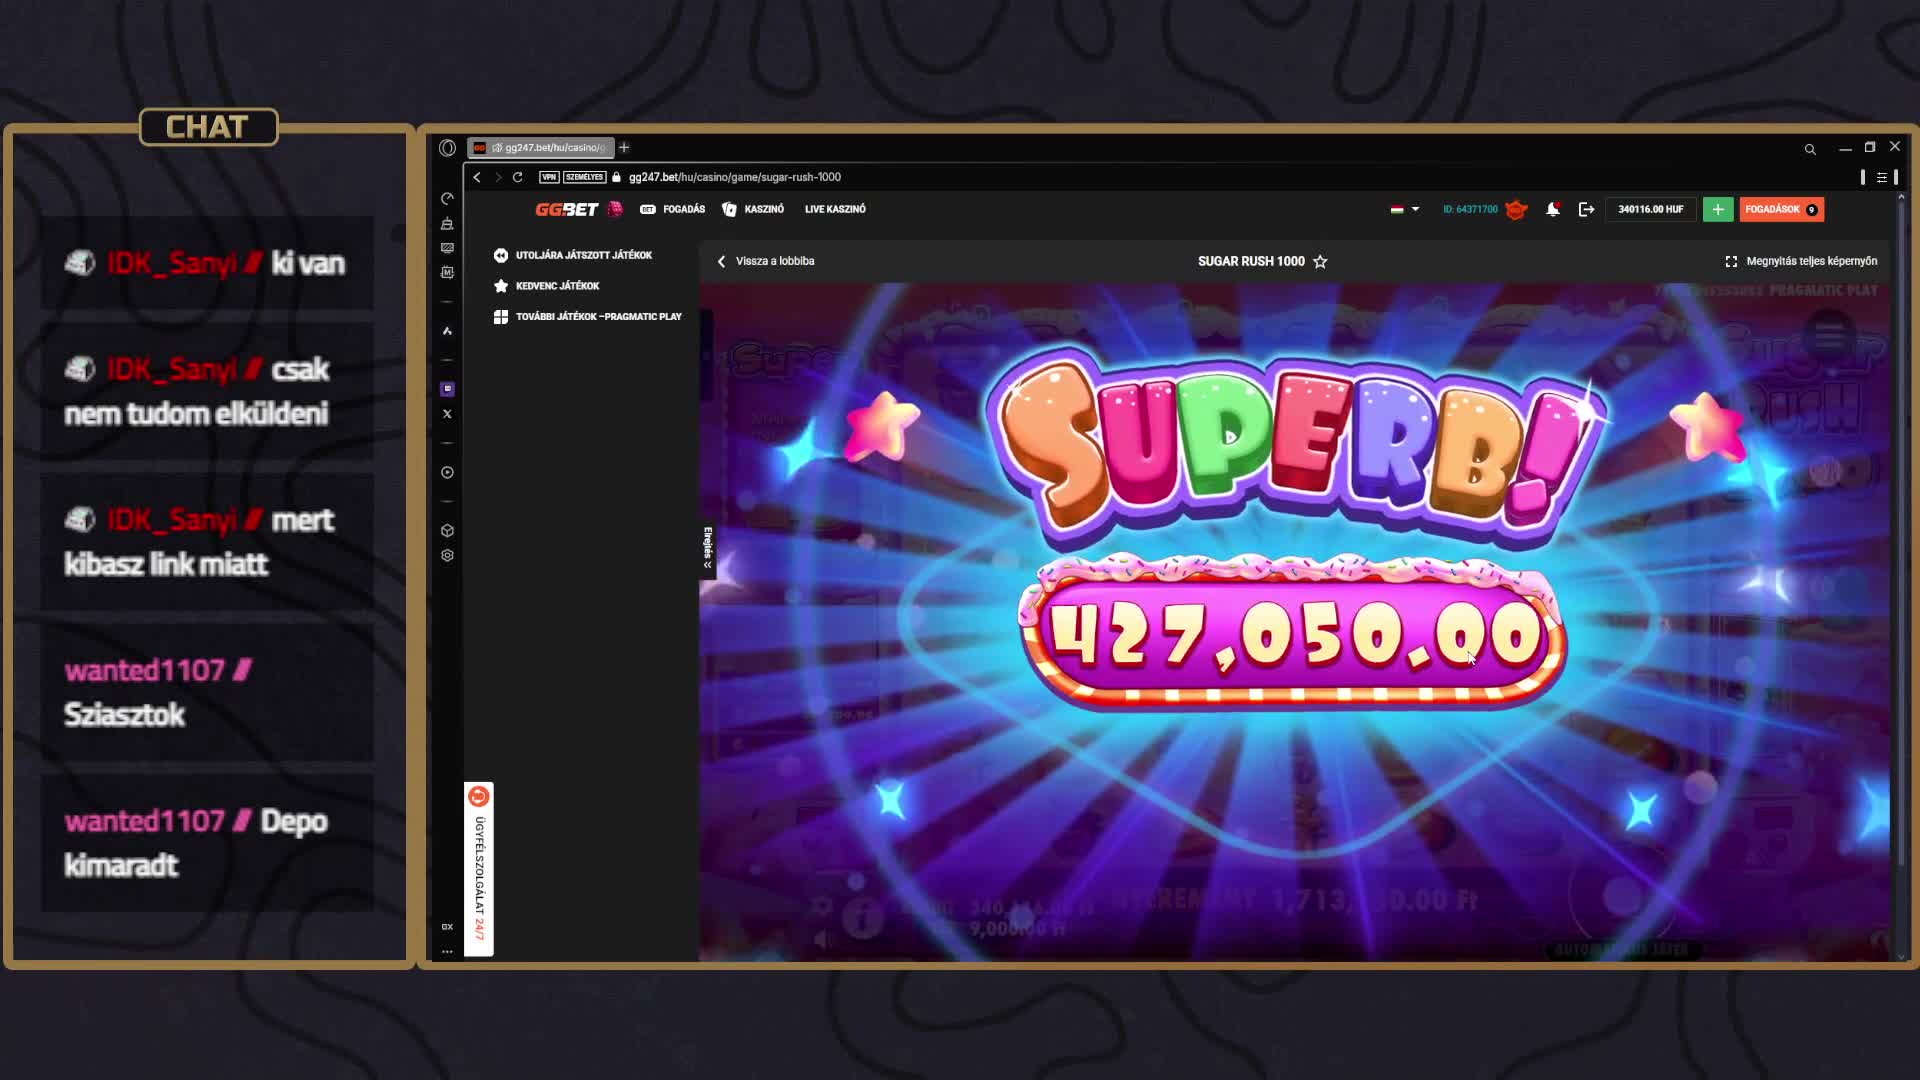
Task: Open customer support headset icon
Action: click(478, 796)
